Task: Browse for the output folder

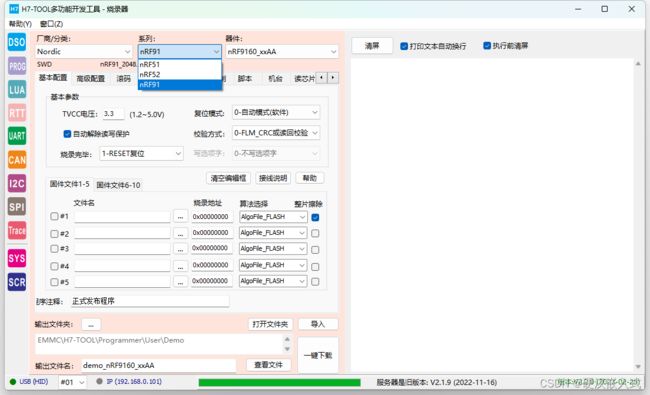Action: pyautogui.click(x=91, y=325)
